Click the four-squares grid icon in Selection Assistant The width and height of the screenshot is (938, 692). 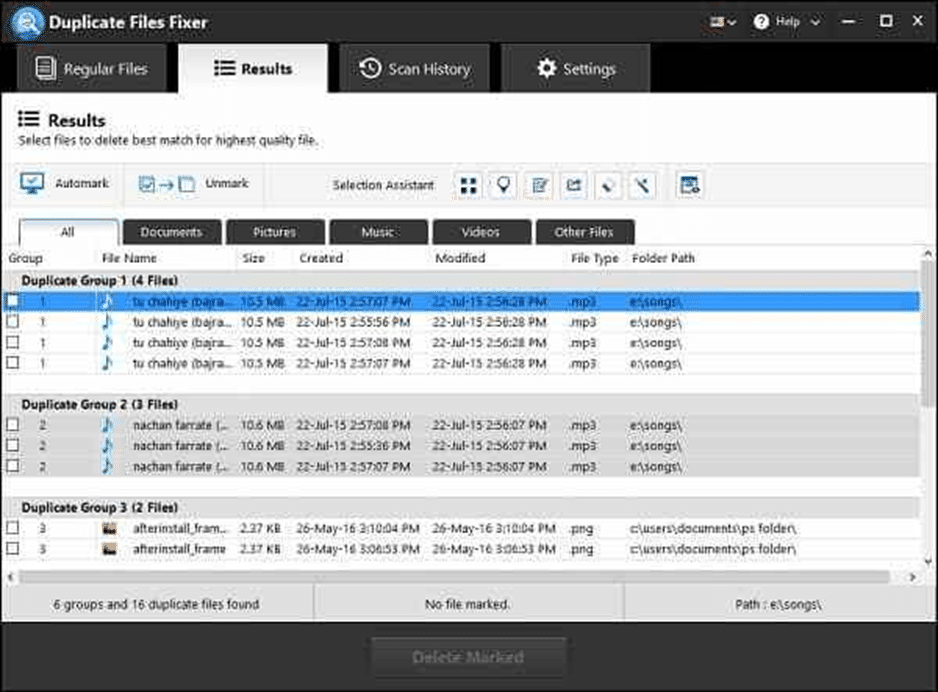click(x=468, y=185)
